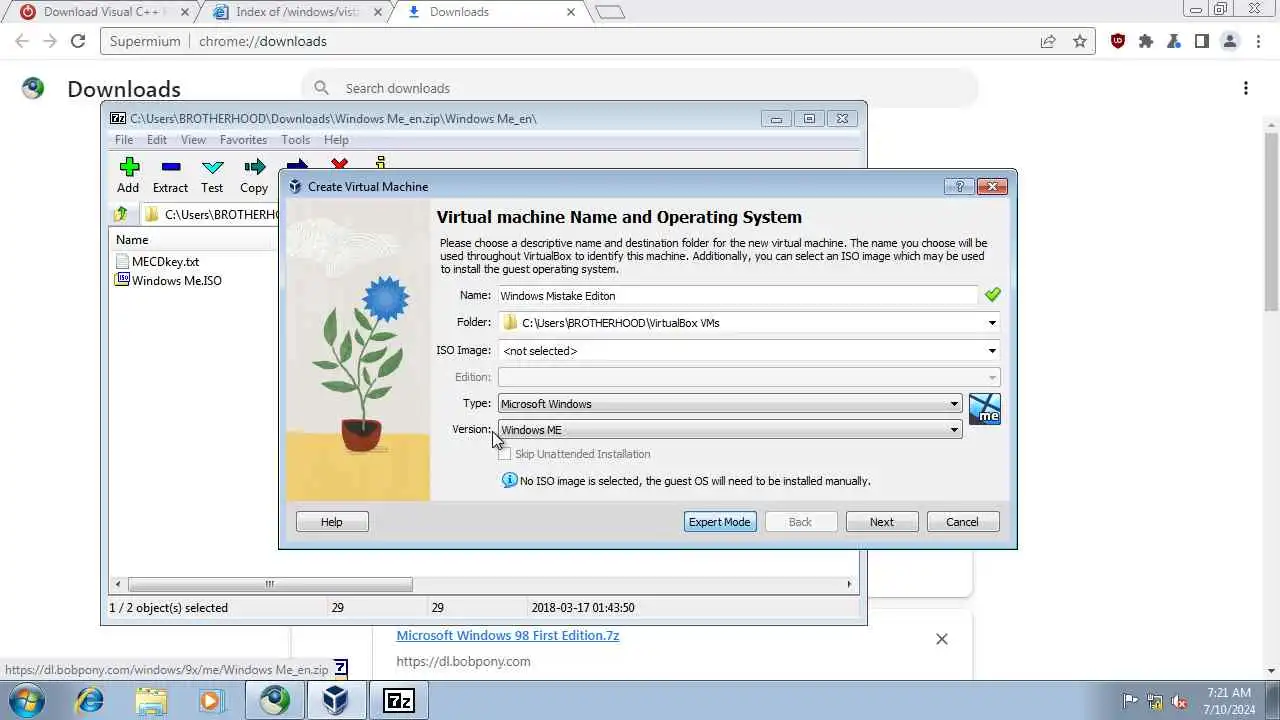Click the flask experiments icon in toolbar

click(1174, 41)
